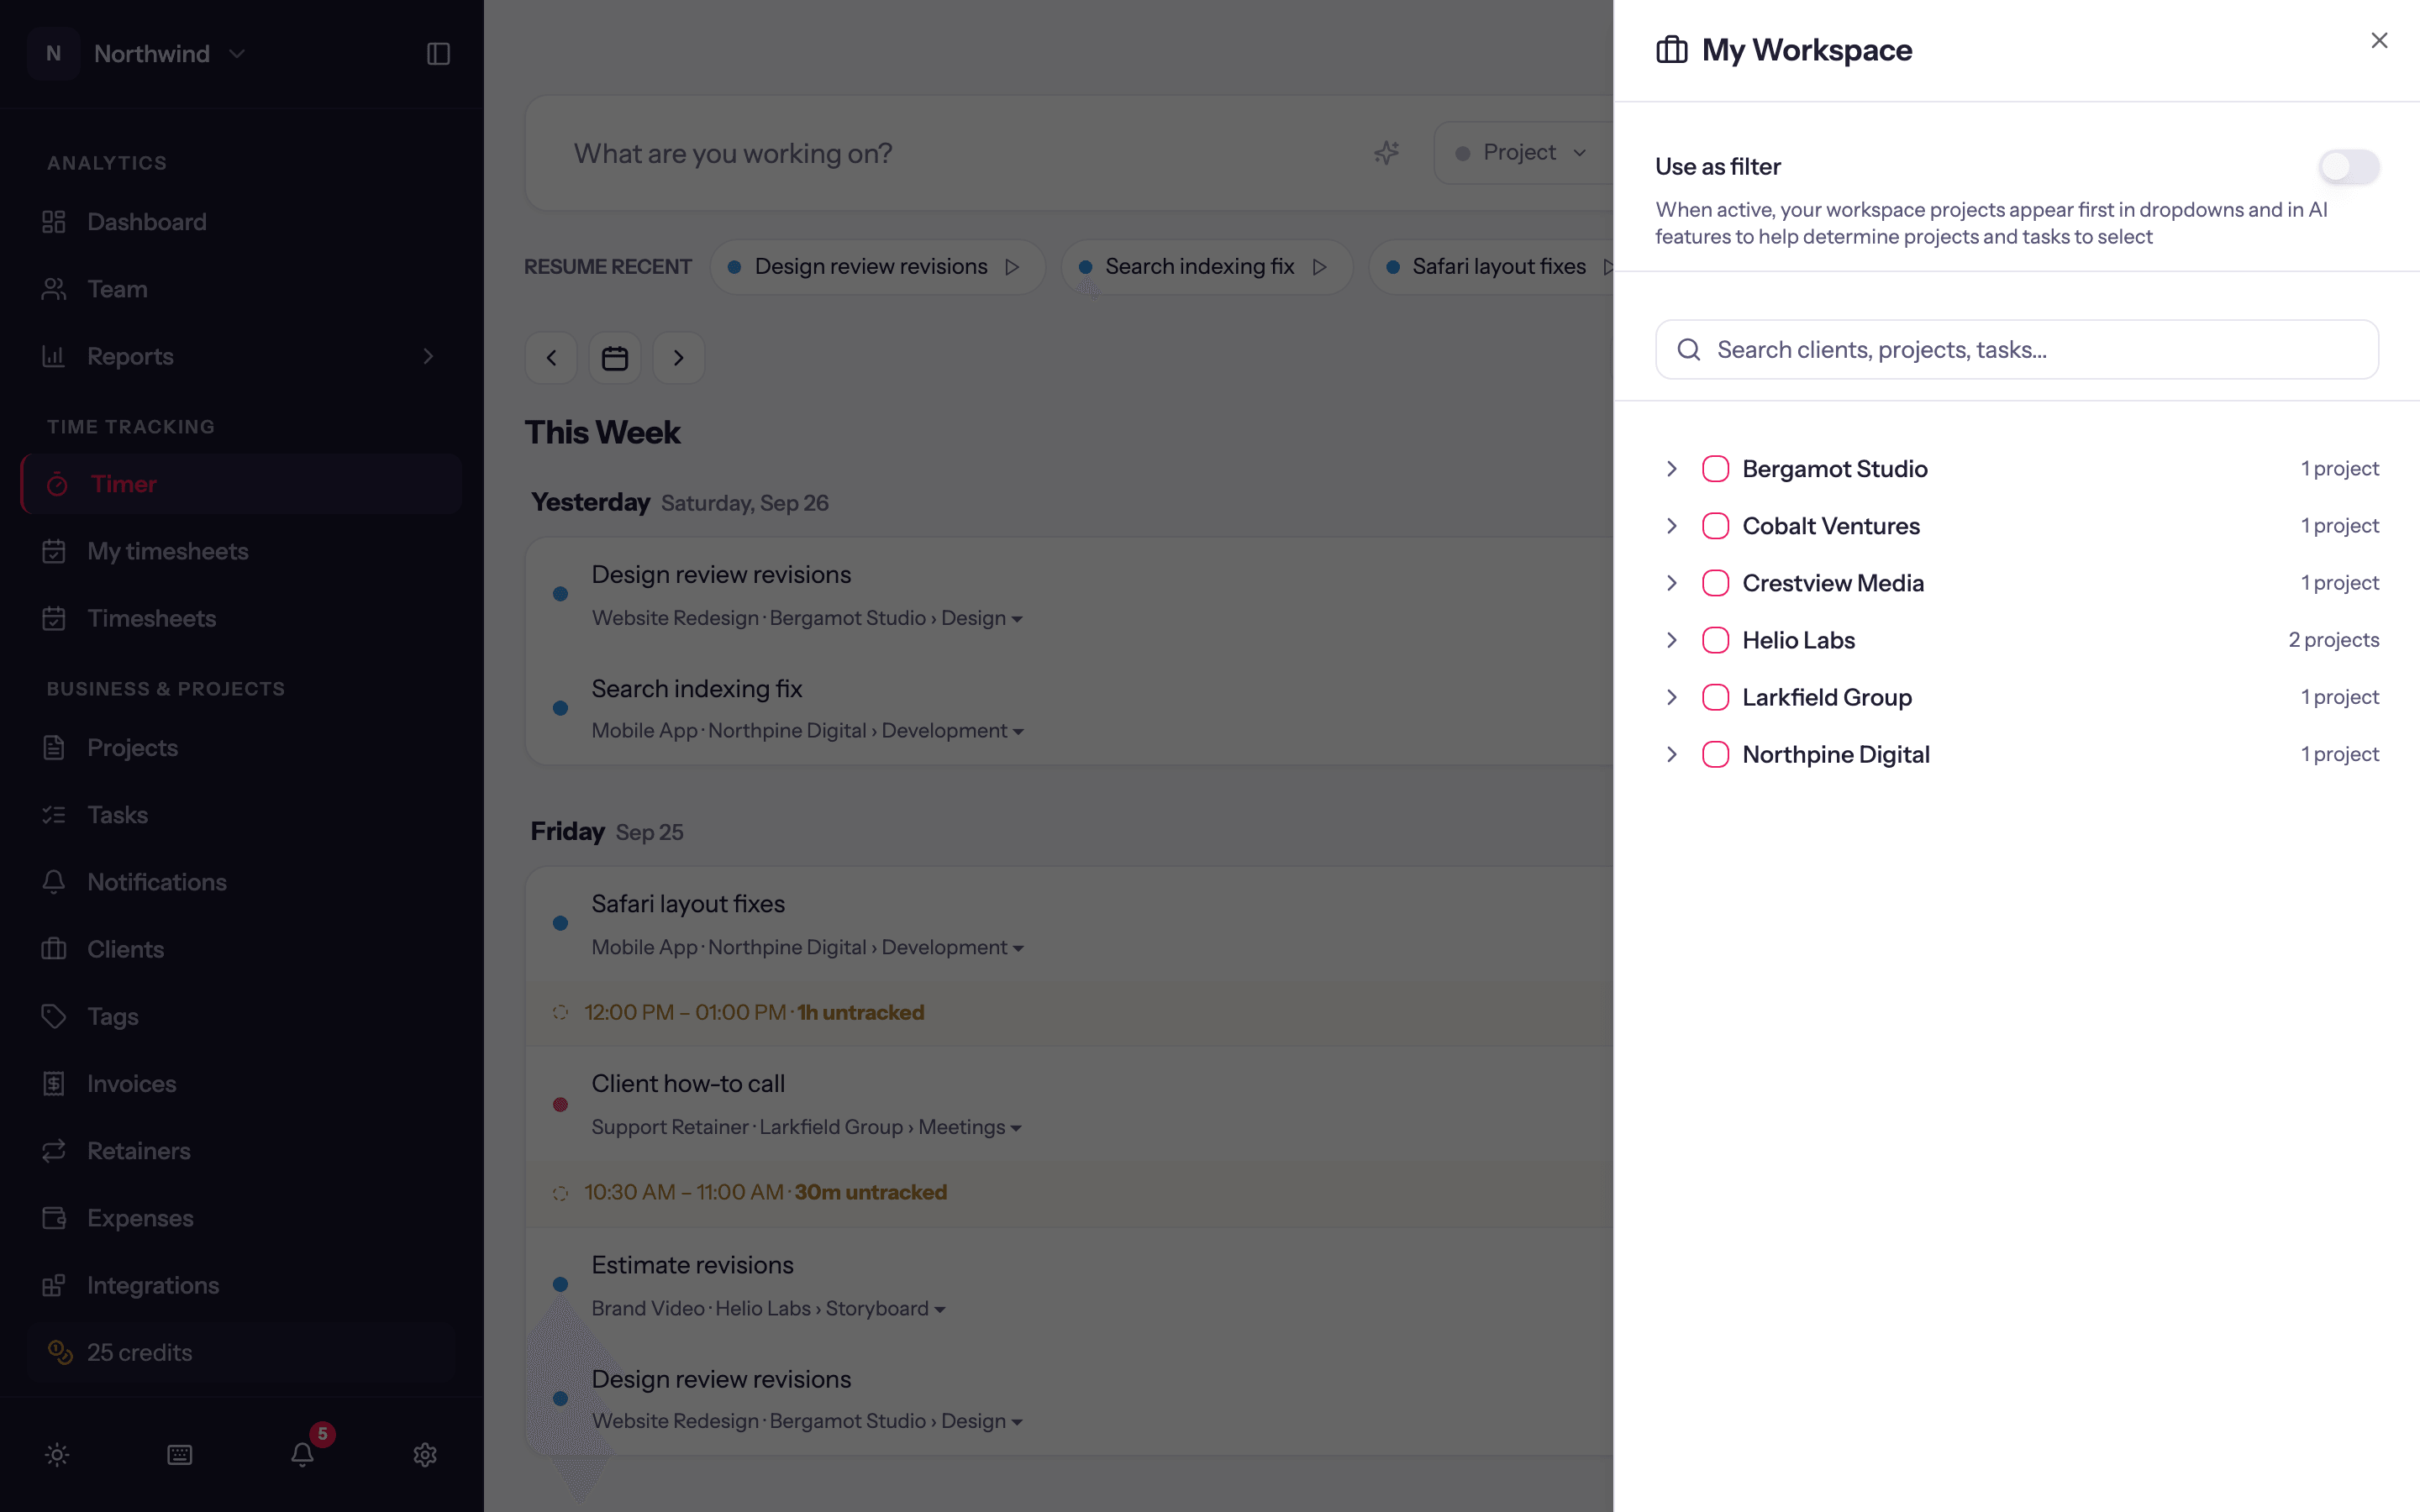This screenshot has width=2420, height=1512.
Task: Enable the Use as filter switch
Action: [2349, 167]
